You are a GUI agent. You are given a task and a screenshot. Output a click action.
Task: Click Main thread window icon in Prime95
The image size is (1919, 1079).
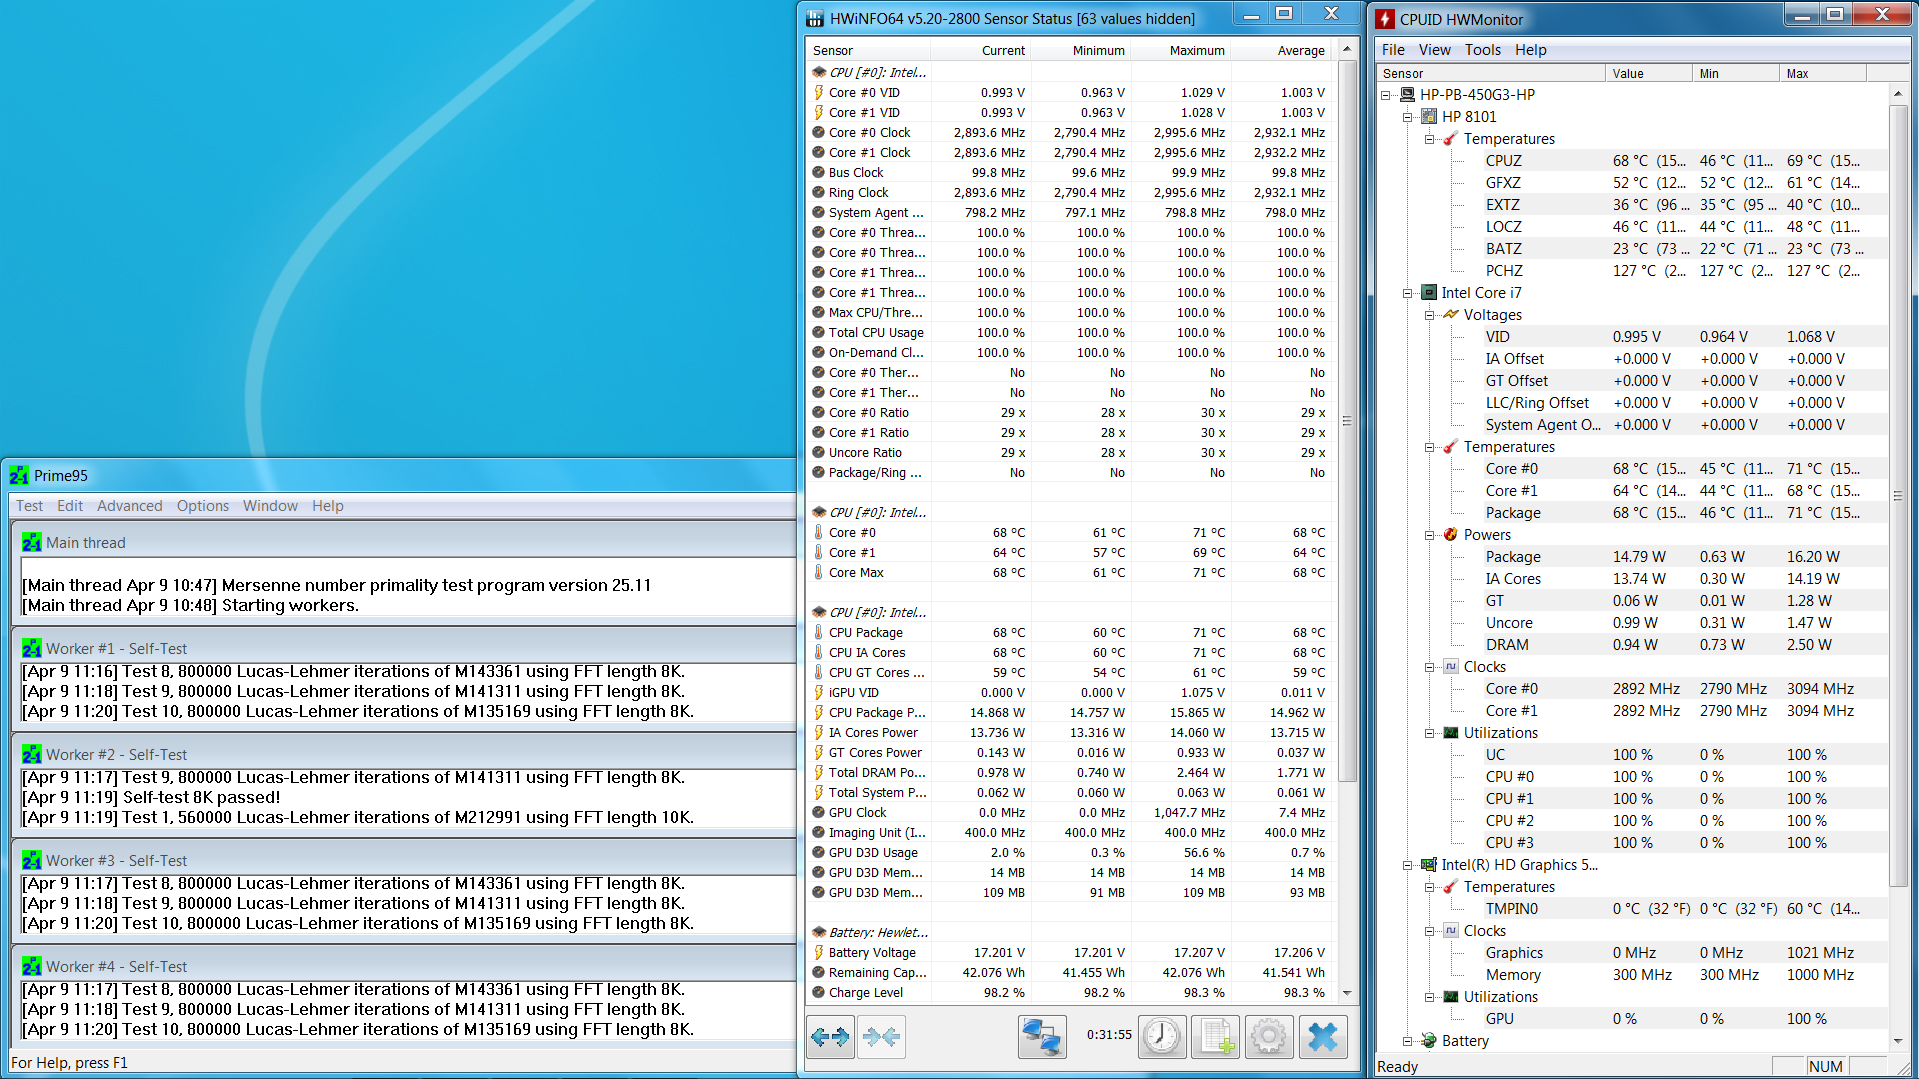pos(32,543)
